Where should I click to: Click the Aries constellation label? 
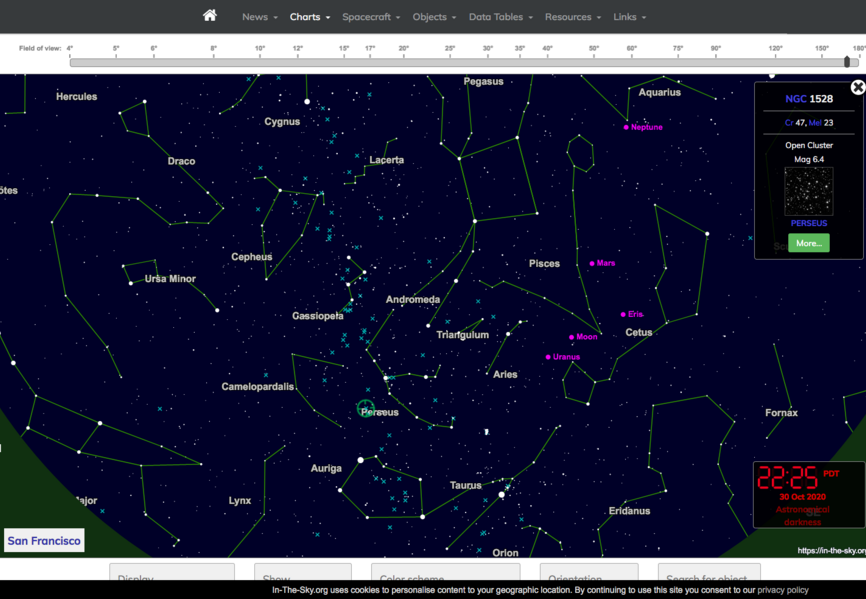pos(505,374)
